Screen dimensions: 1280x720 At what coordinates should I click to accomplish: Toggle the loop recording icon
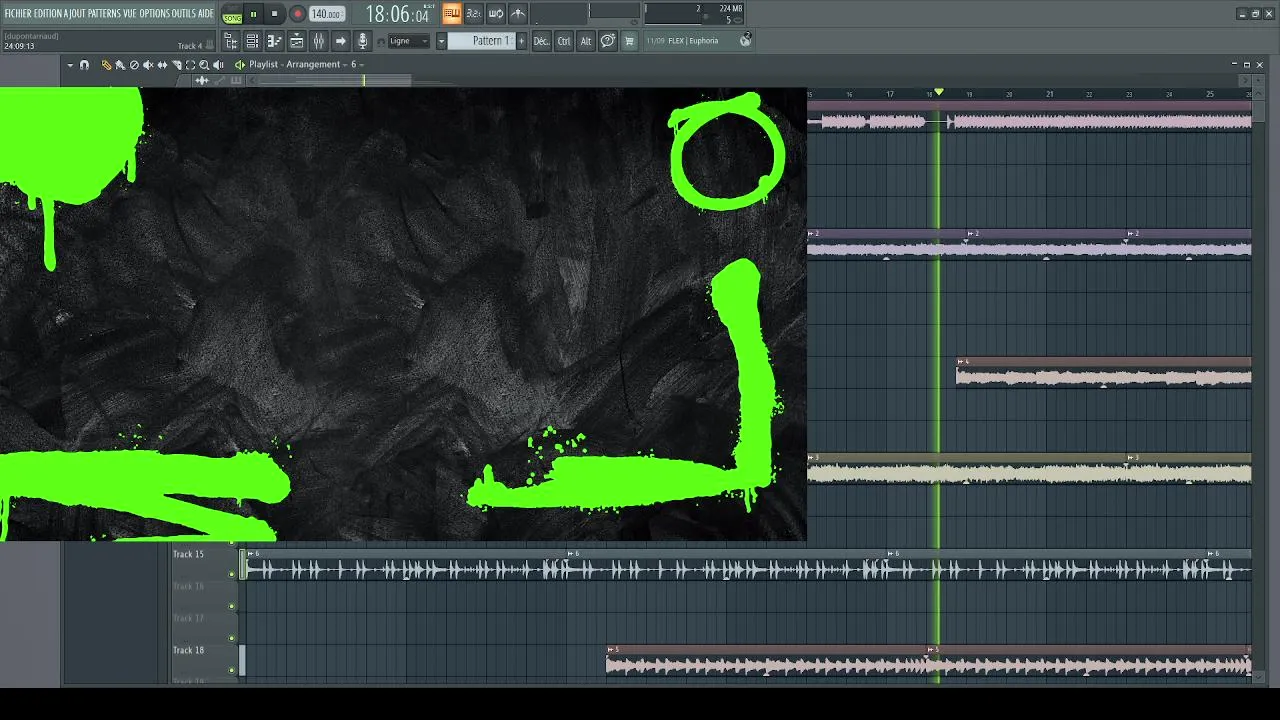(495, 13)
